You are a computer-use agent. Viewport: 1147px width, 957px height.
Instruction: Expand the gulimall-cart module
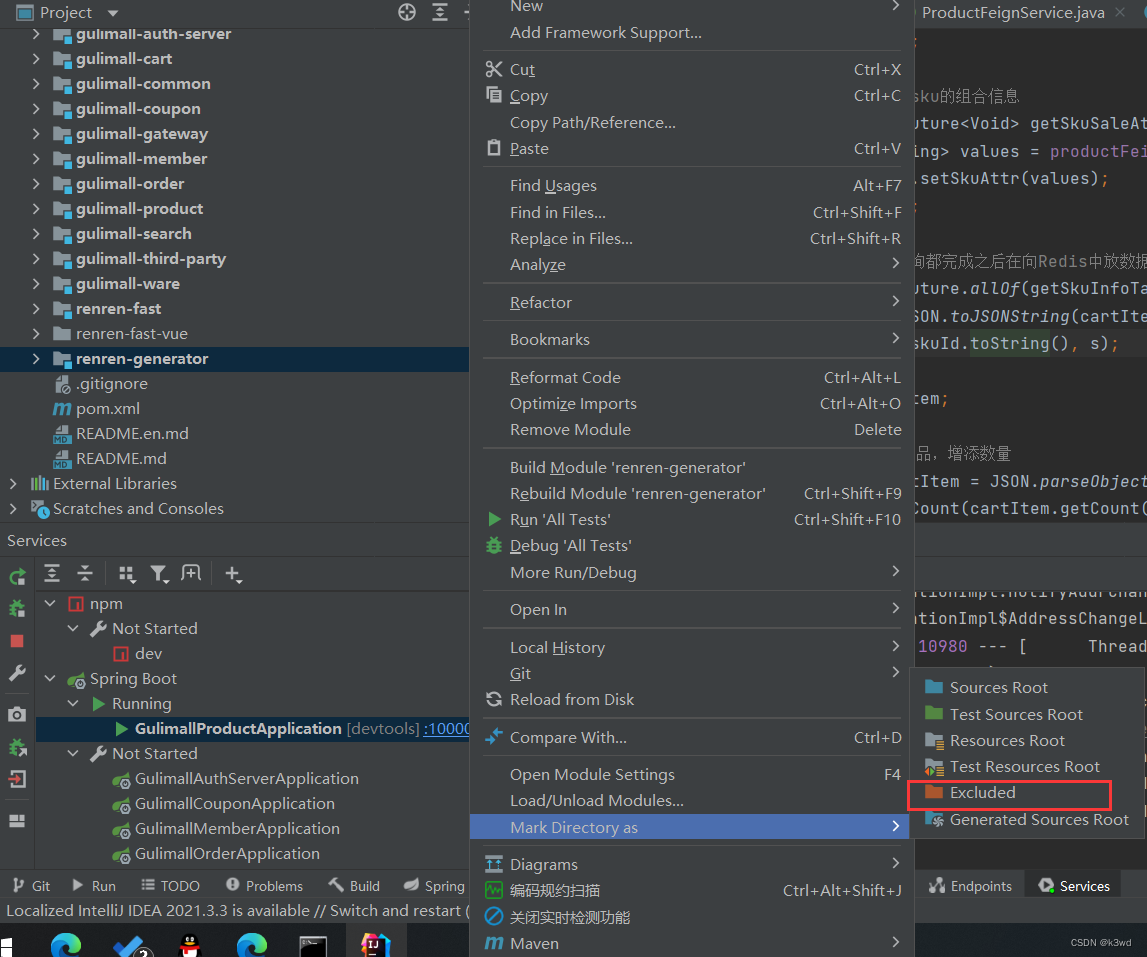(36, 59)
